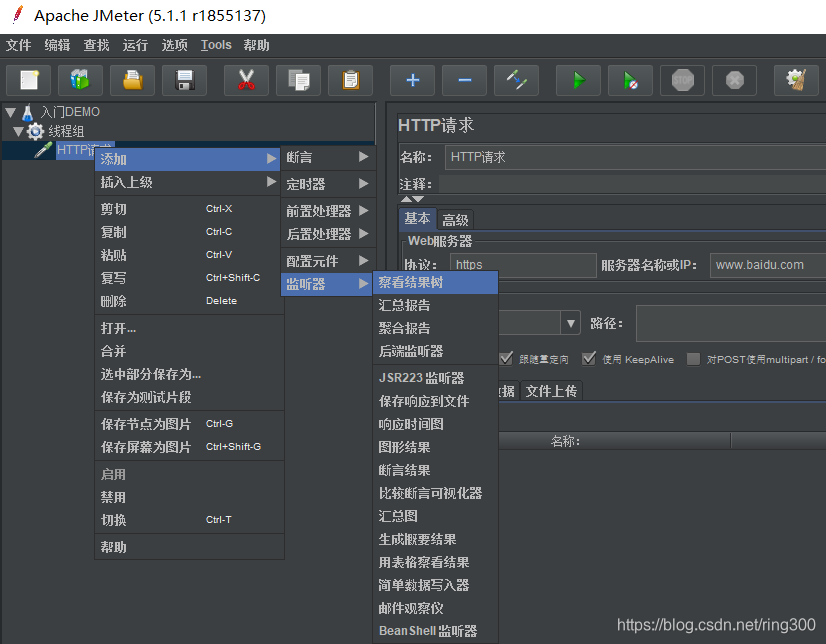
Task: Click the server name www.baidu.com field
Action: (x=768, y=265)
